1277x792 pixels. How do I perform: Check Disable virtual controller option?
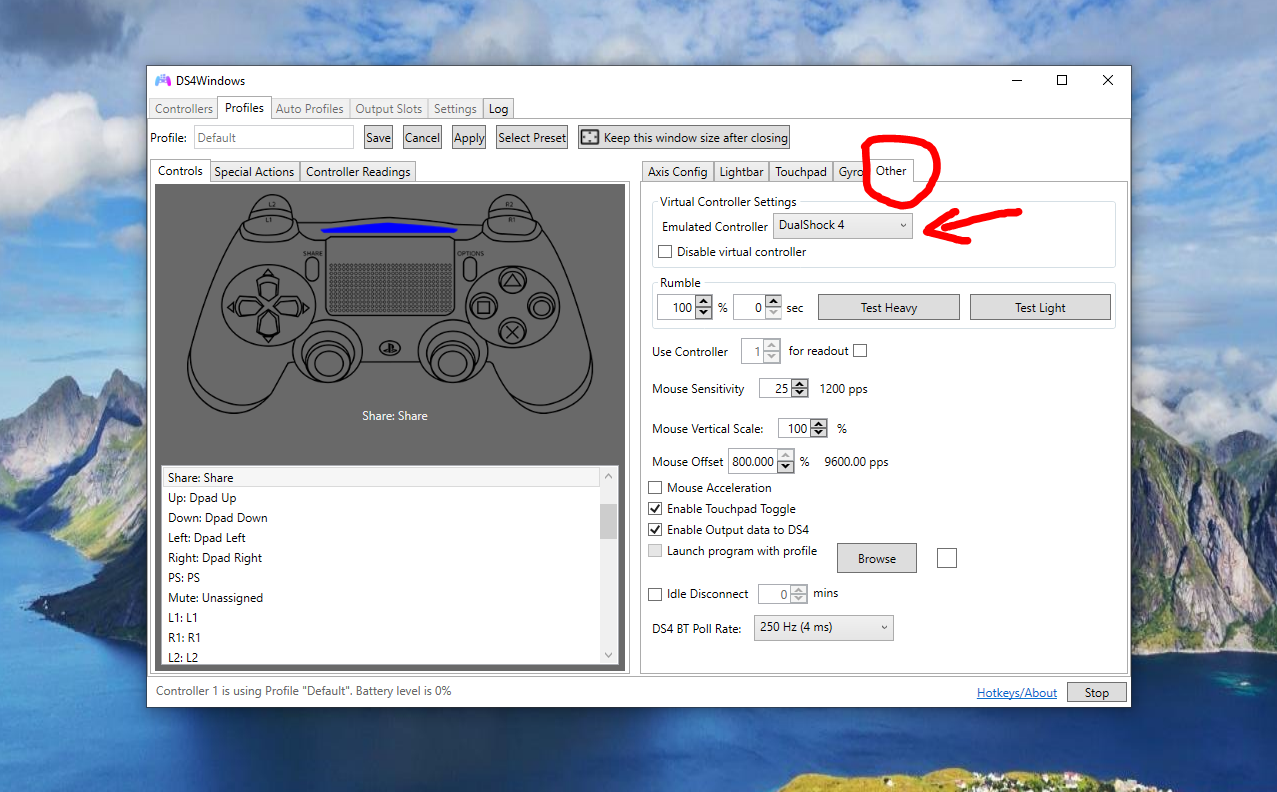(665, 252)
